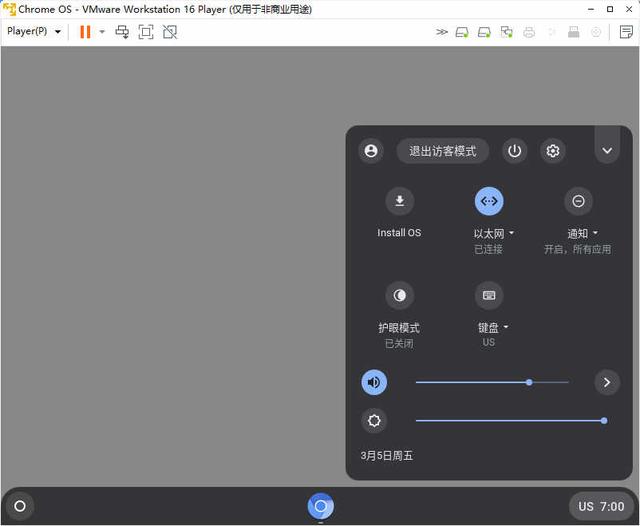The height and width of the screenshot is (526, 640).
Task: Click the status tray showing US 7:00
Action: click(x=601, y=506)
